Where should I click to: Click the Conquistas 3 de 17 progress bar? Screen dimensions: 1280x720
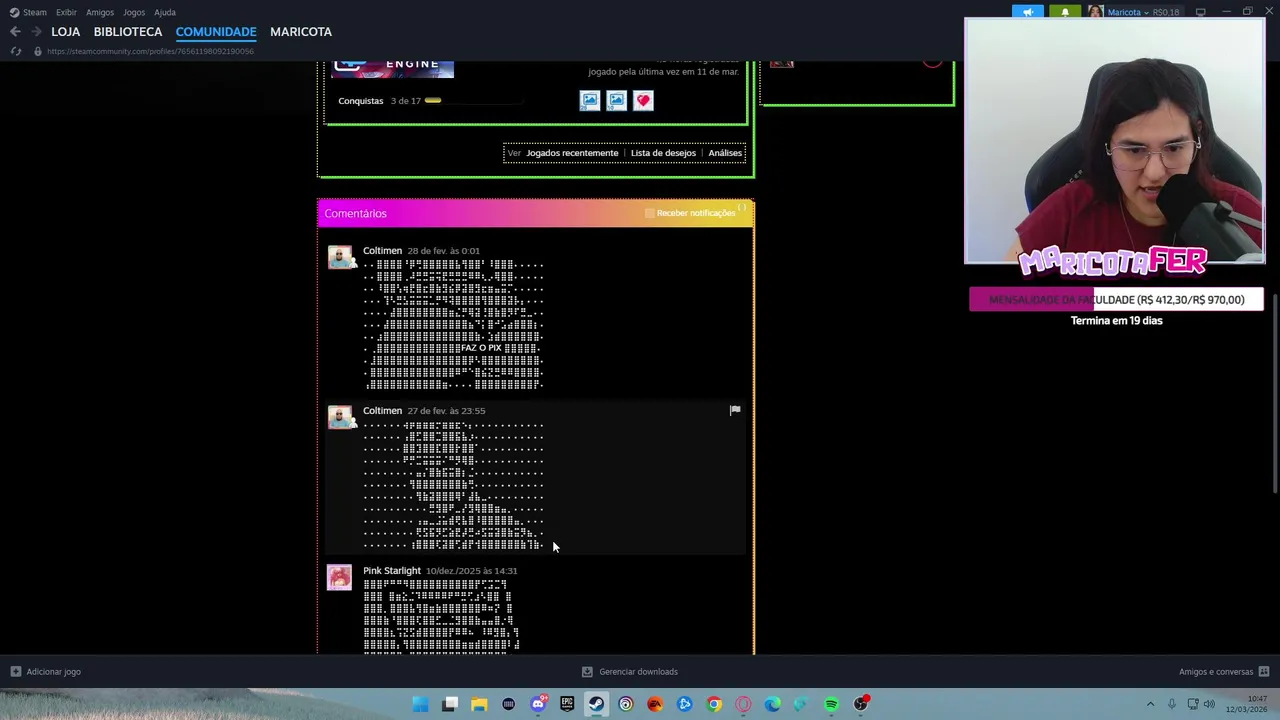coord(473,101)
